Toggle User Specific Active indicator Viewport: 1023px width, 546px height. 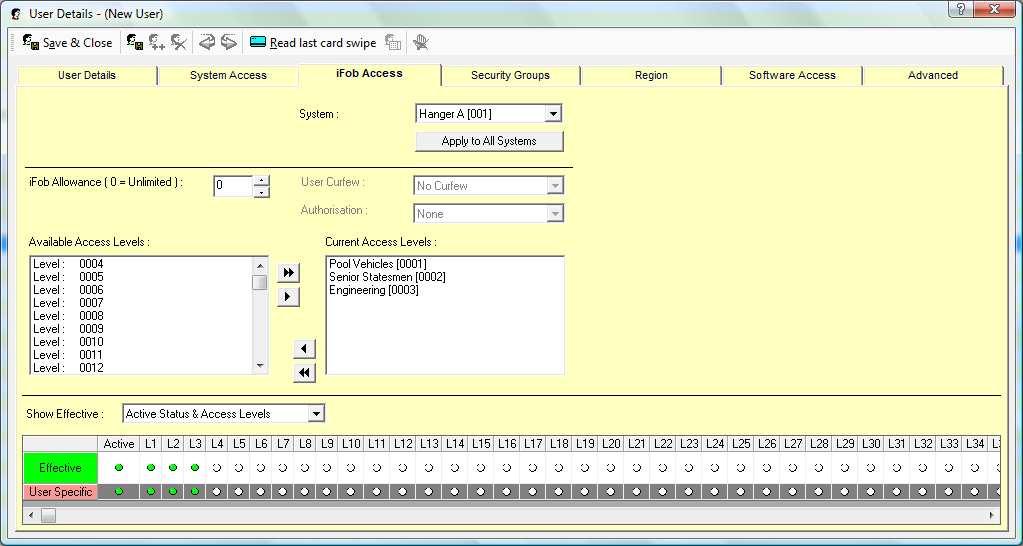coord(119,492)
